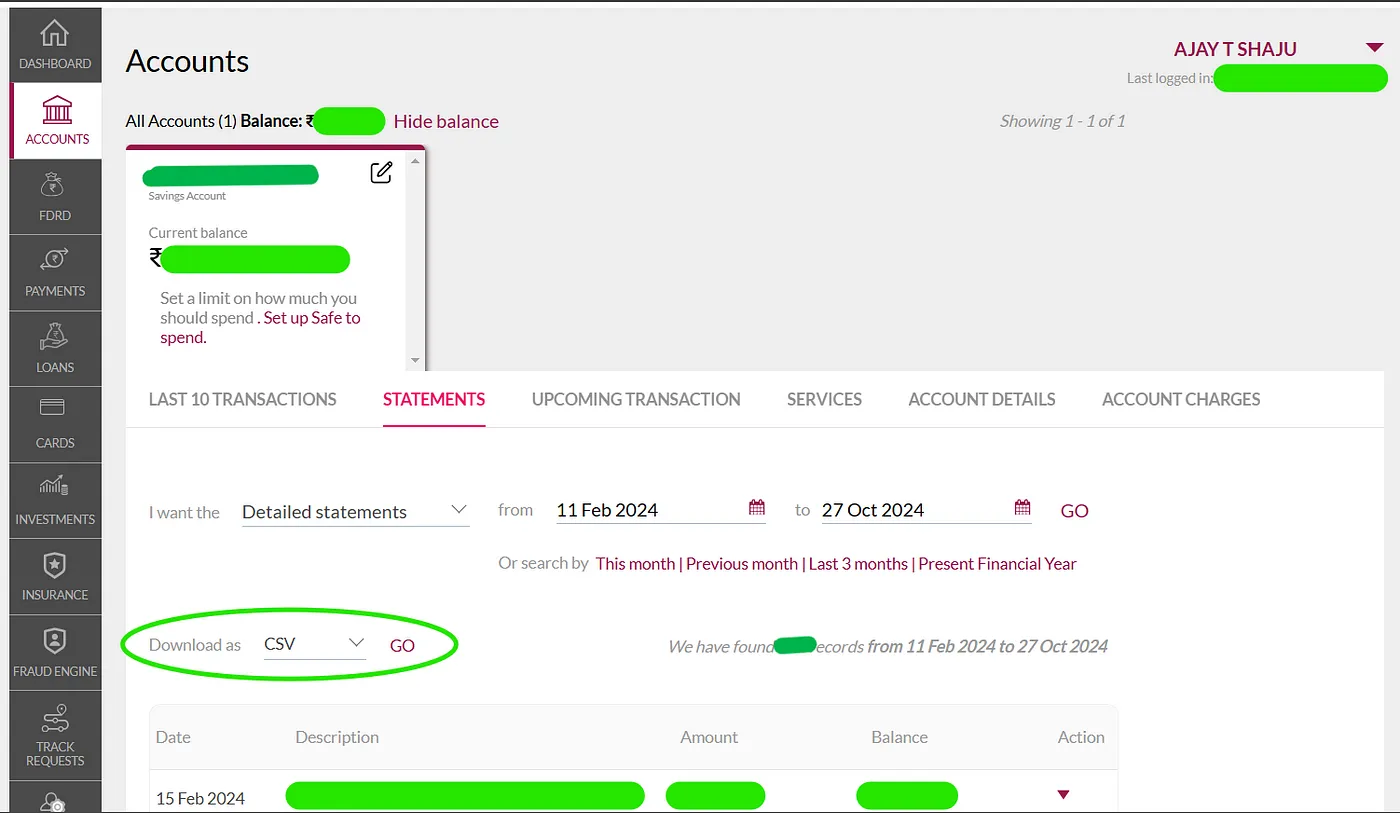Click the Date column header

tap(173, 737)
